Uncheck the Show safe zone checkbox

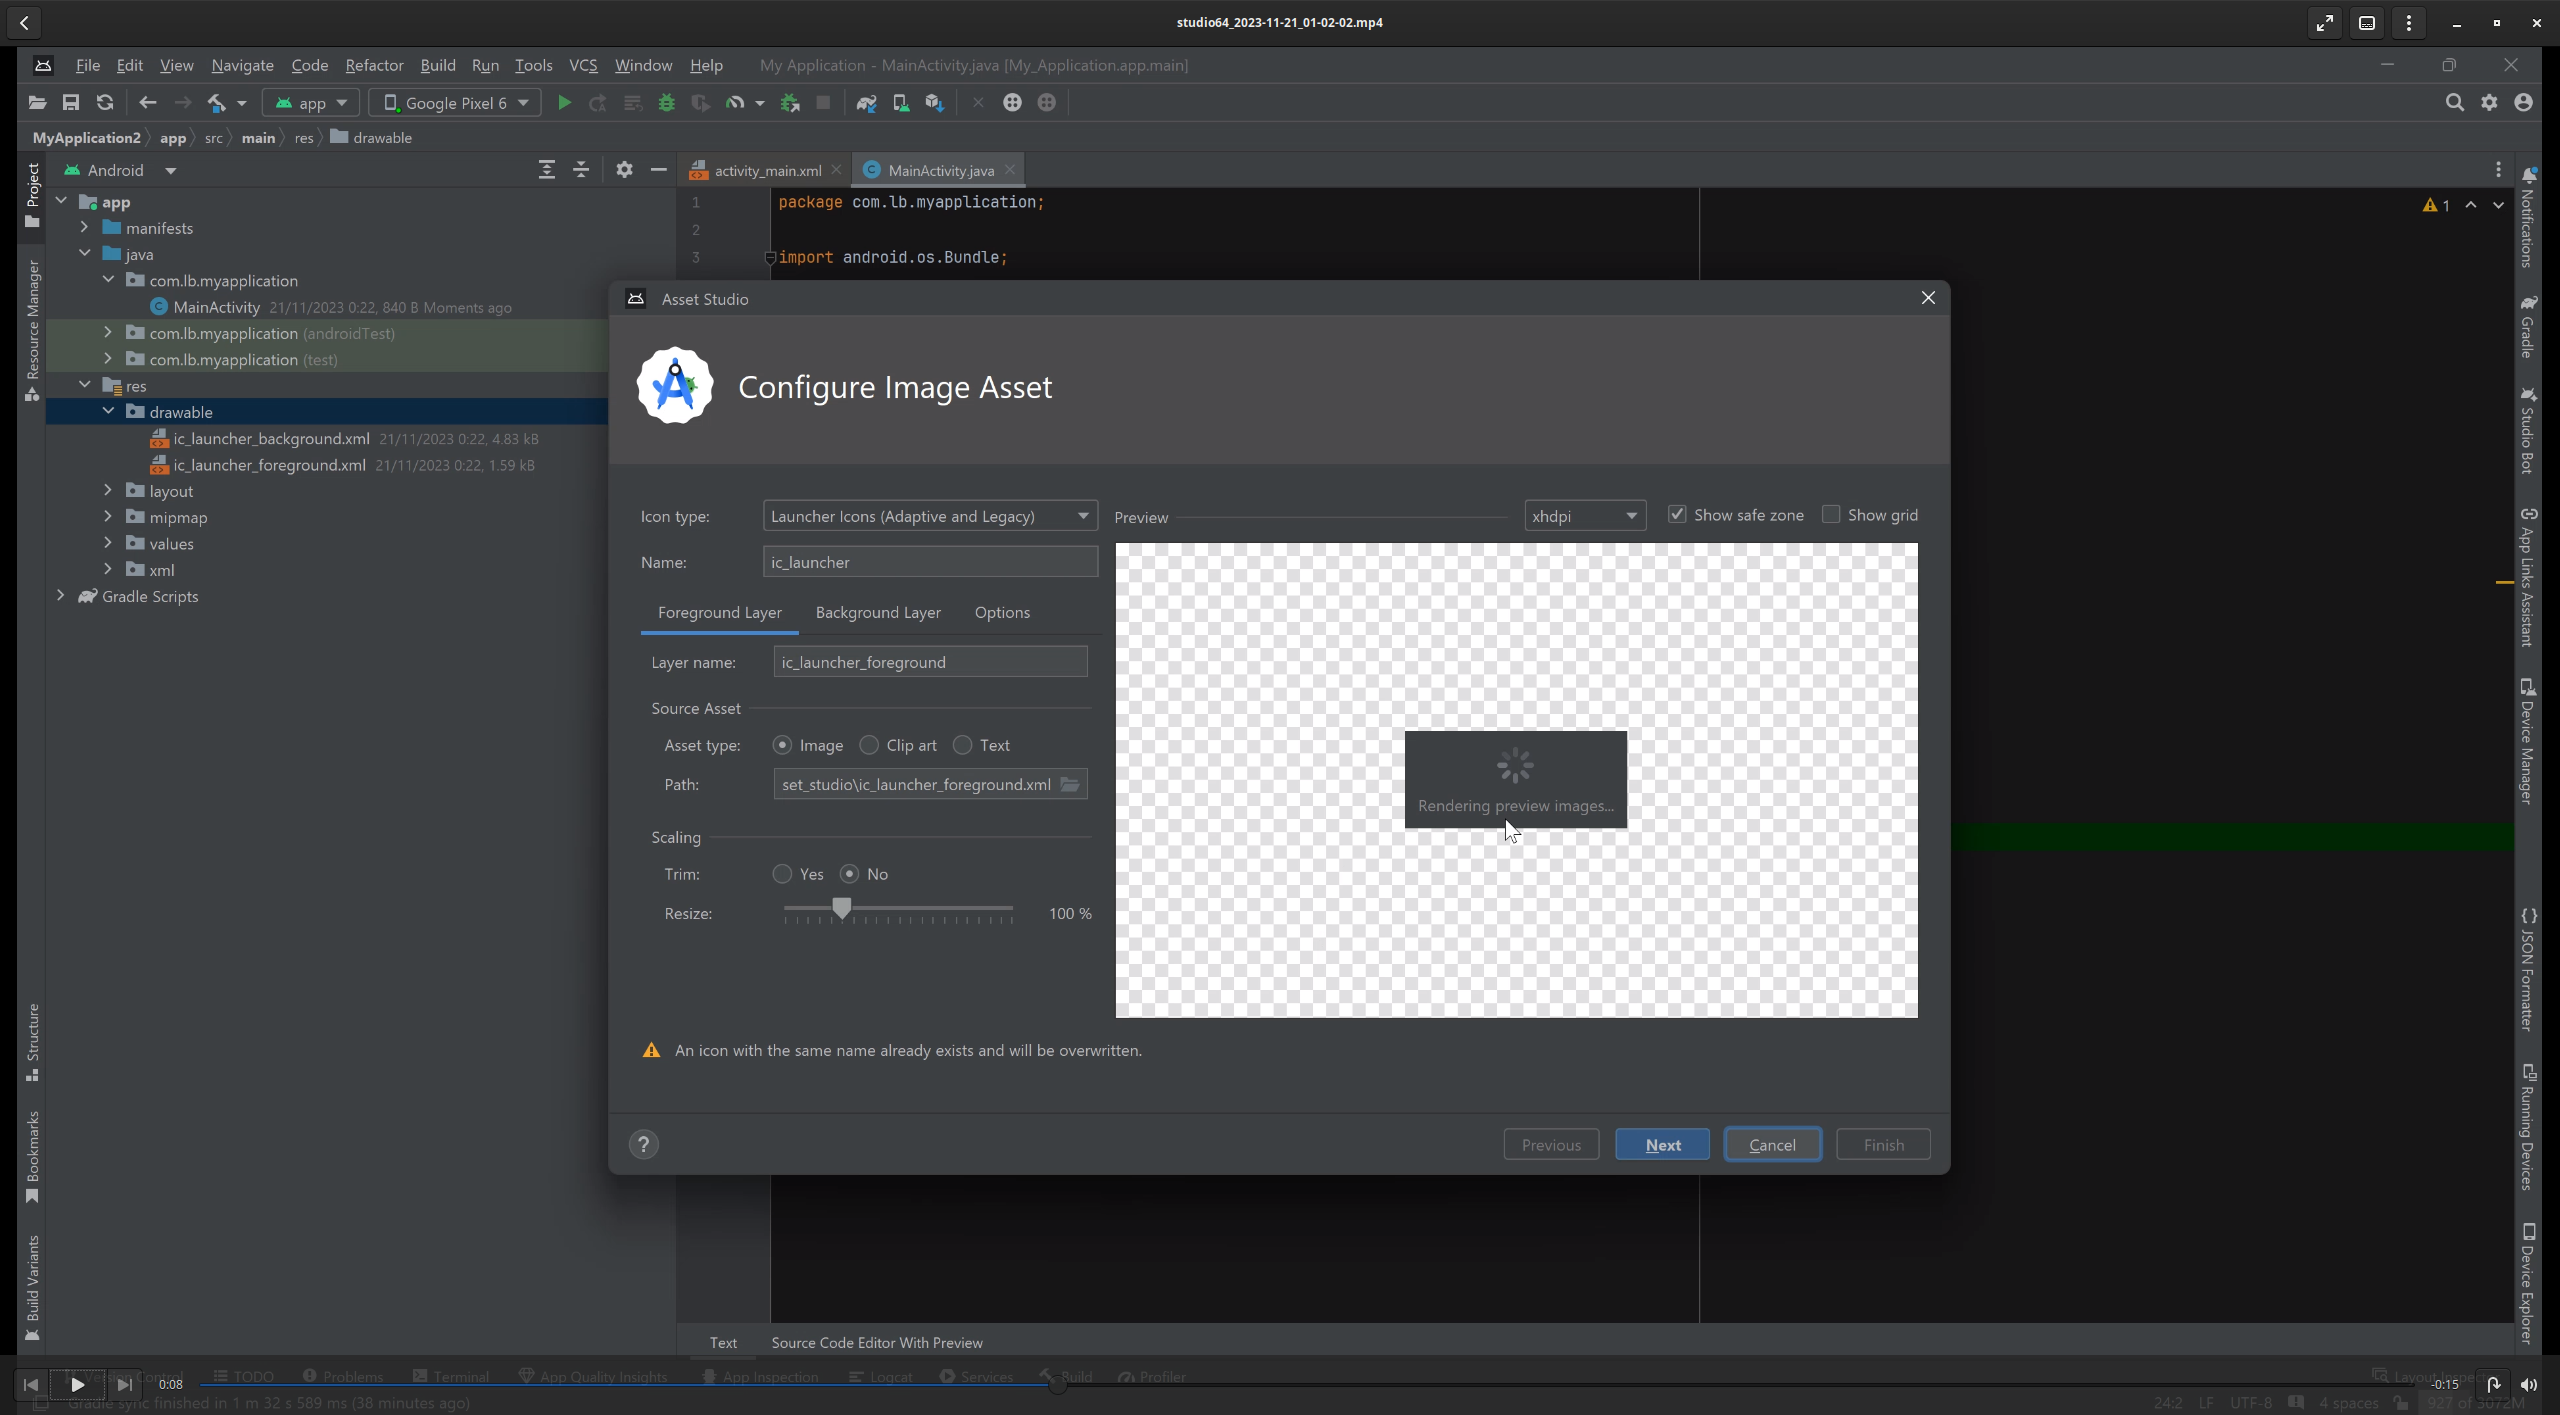click(x=1677, y=514)
